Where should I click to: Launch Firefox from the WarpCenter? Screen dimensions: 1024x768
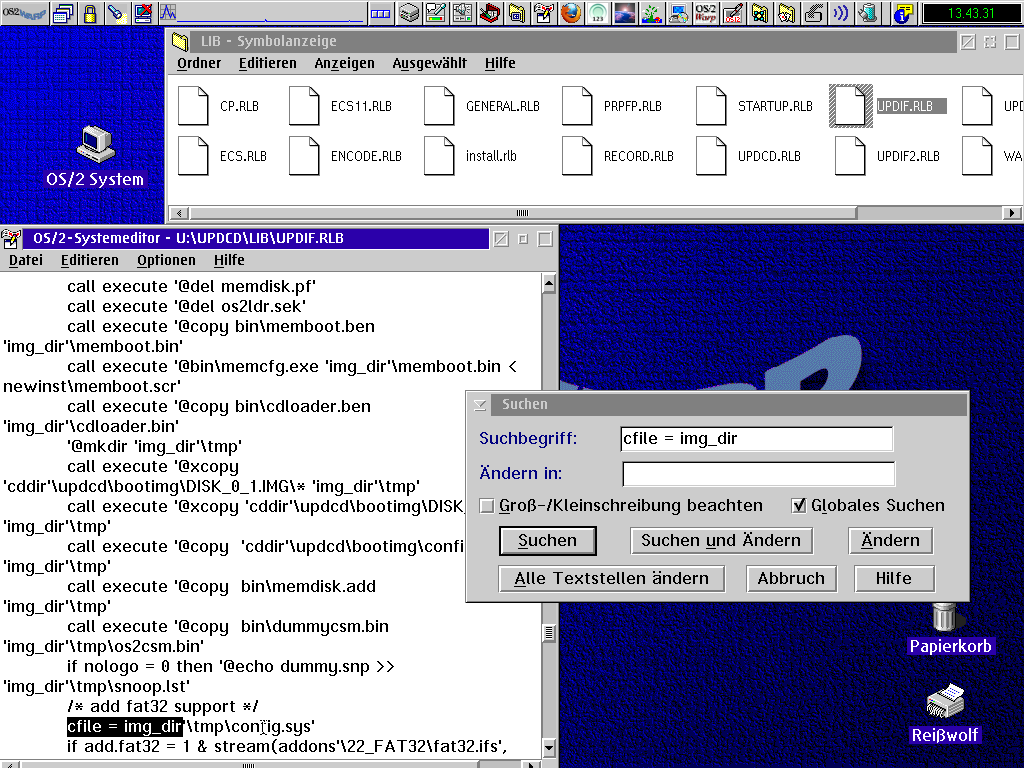pyautogui.click(x=571, y=13)
